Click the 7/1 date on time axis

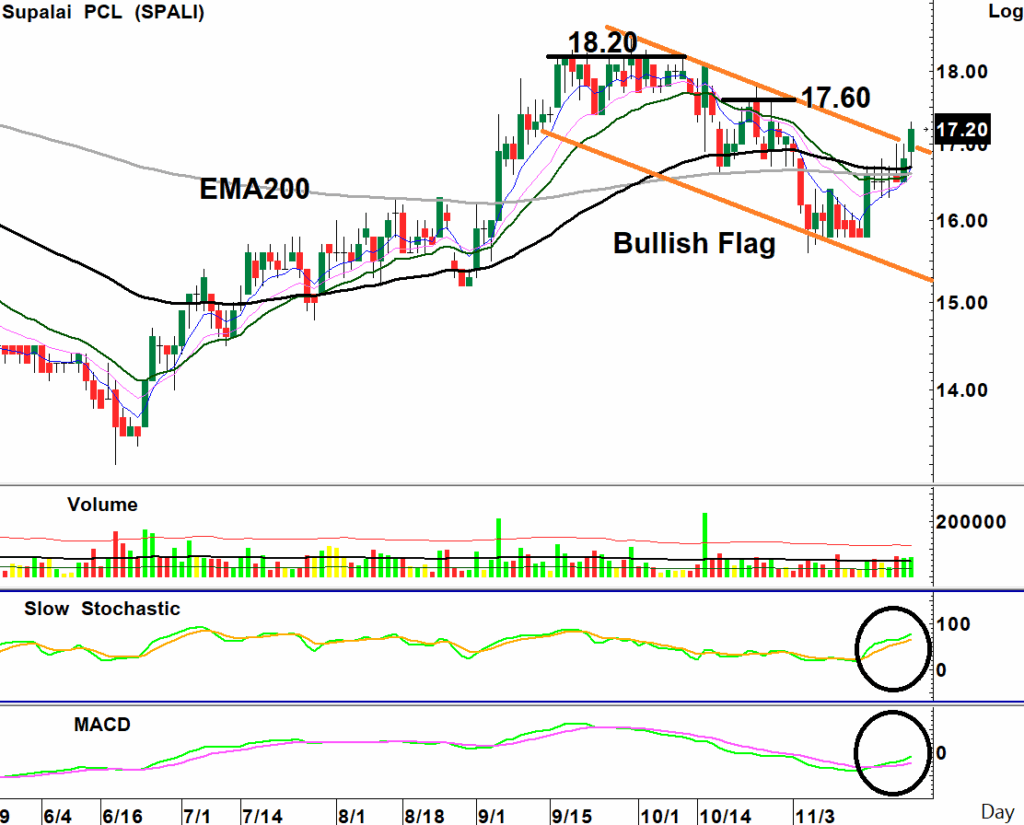click(x=197, y=816)
